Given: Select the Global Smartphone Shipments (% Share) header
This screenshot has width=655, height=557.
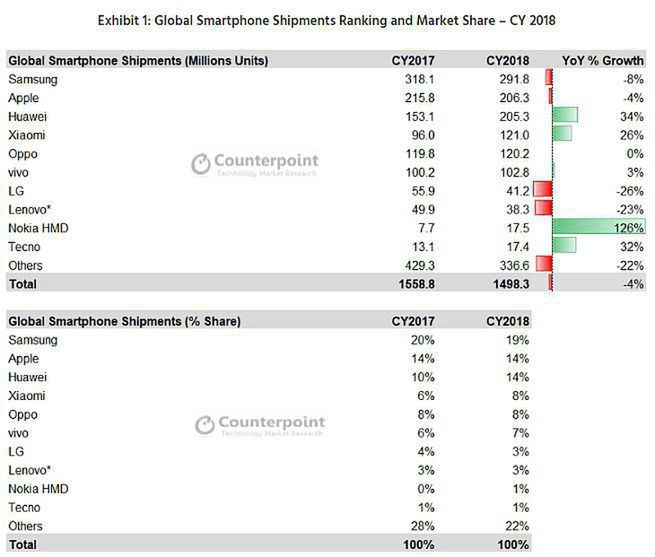Looking at the screenshot, I should [124, 321].
